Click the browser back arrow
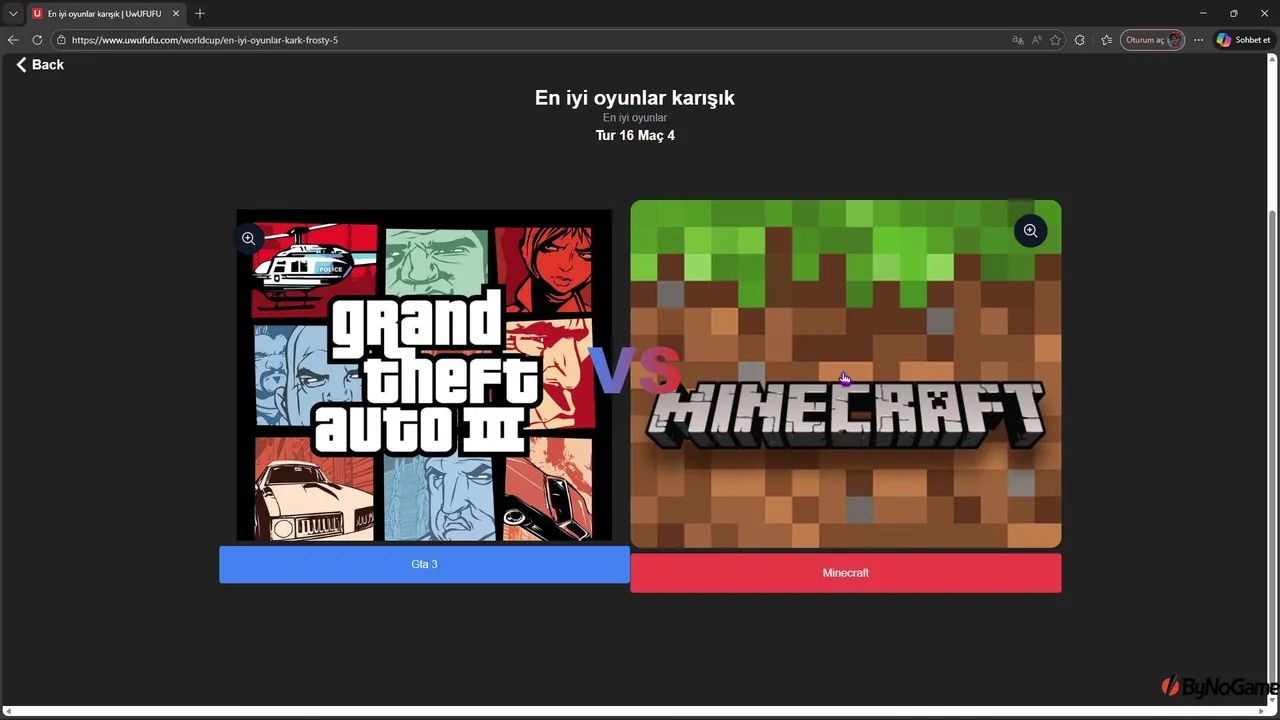 coord(13,40)
